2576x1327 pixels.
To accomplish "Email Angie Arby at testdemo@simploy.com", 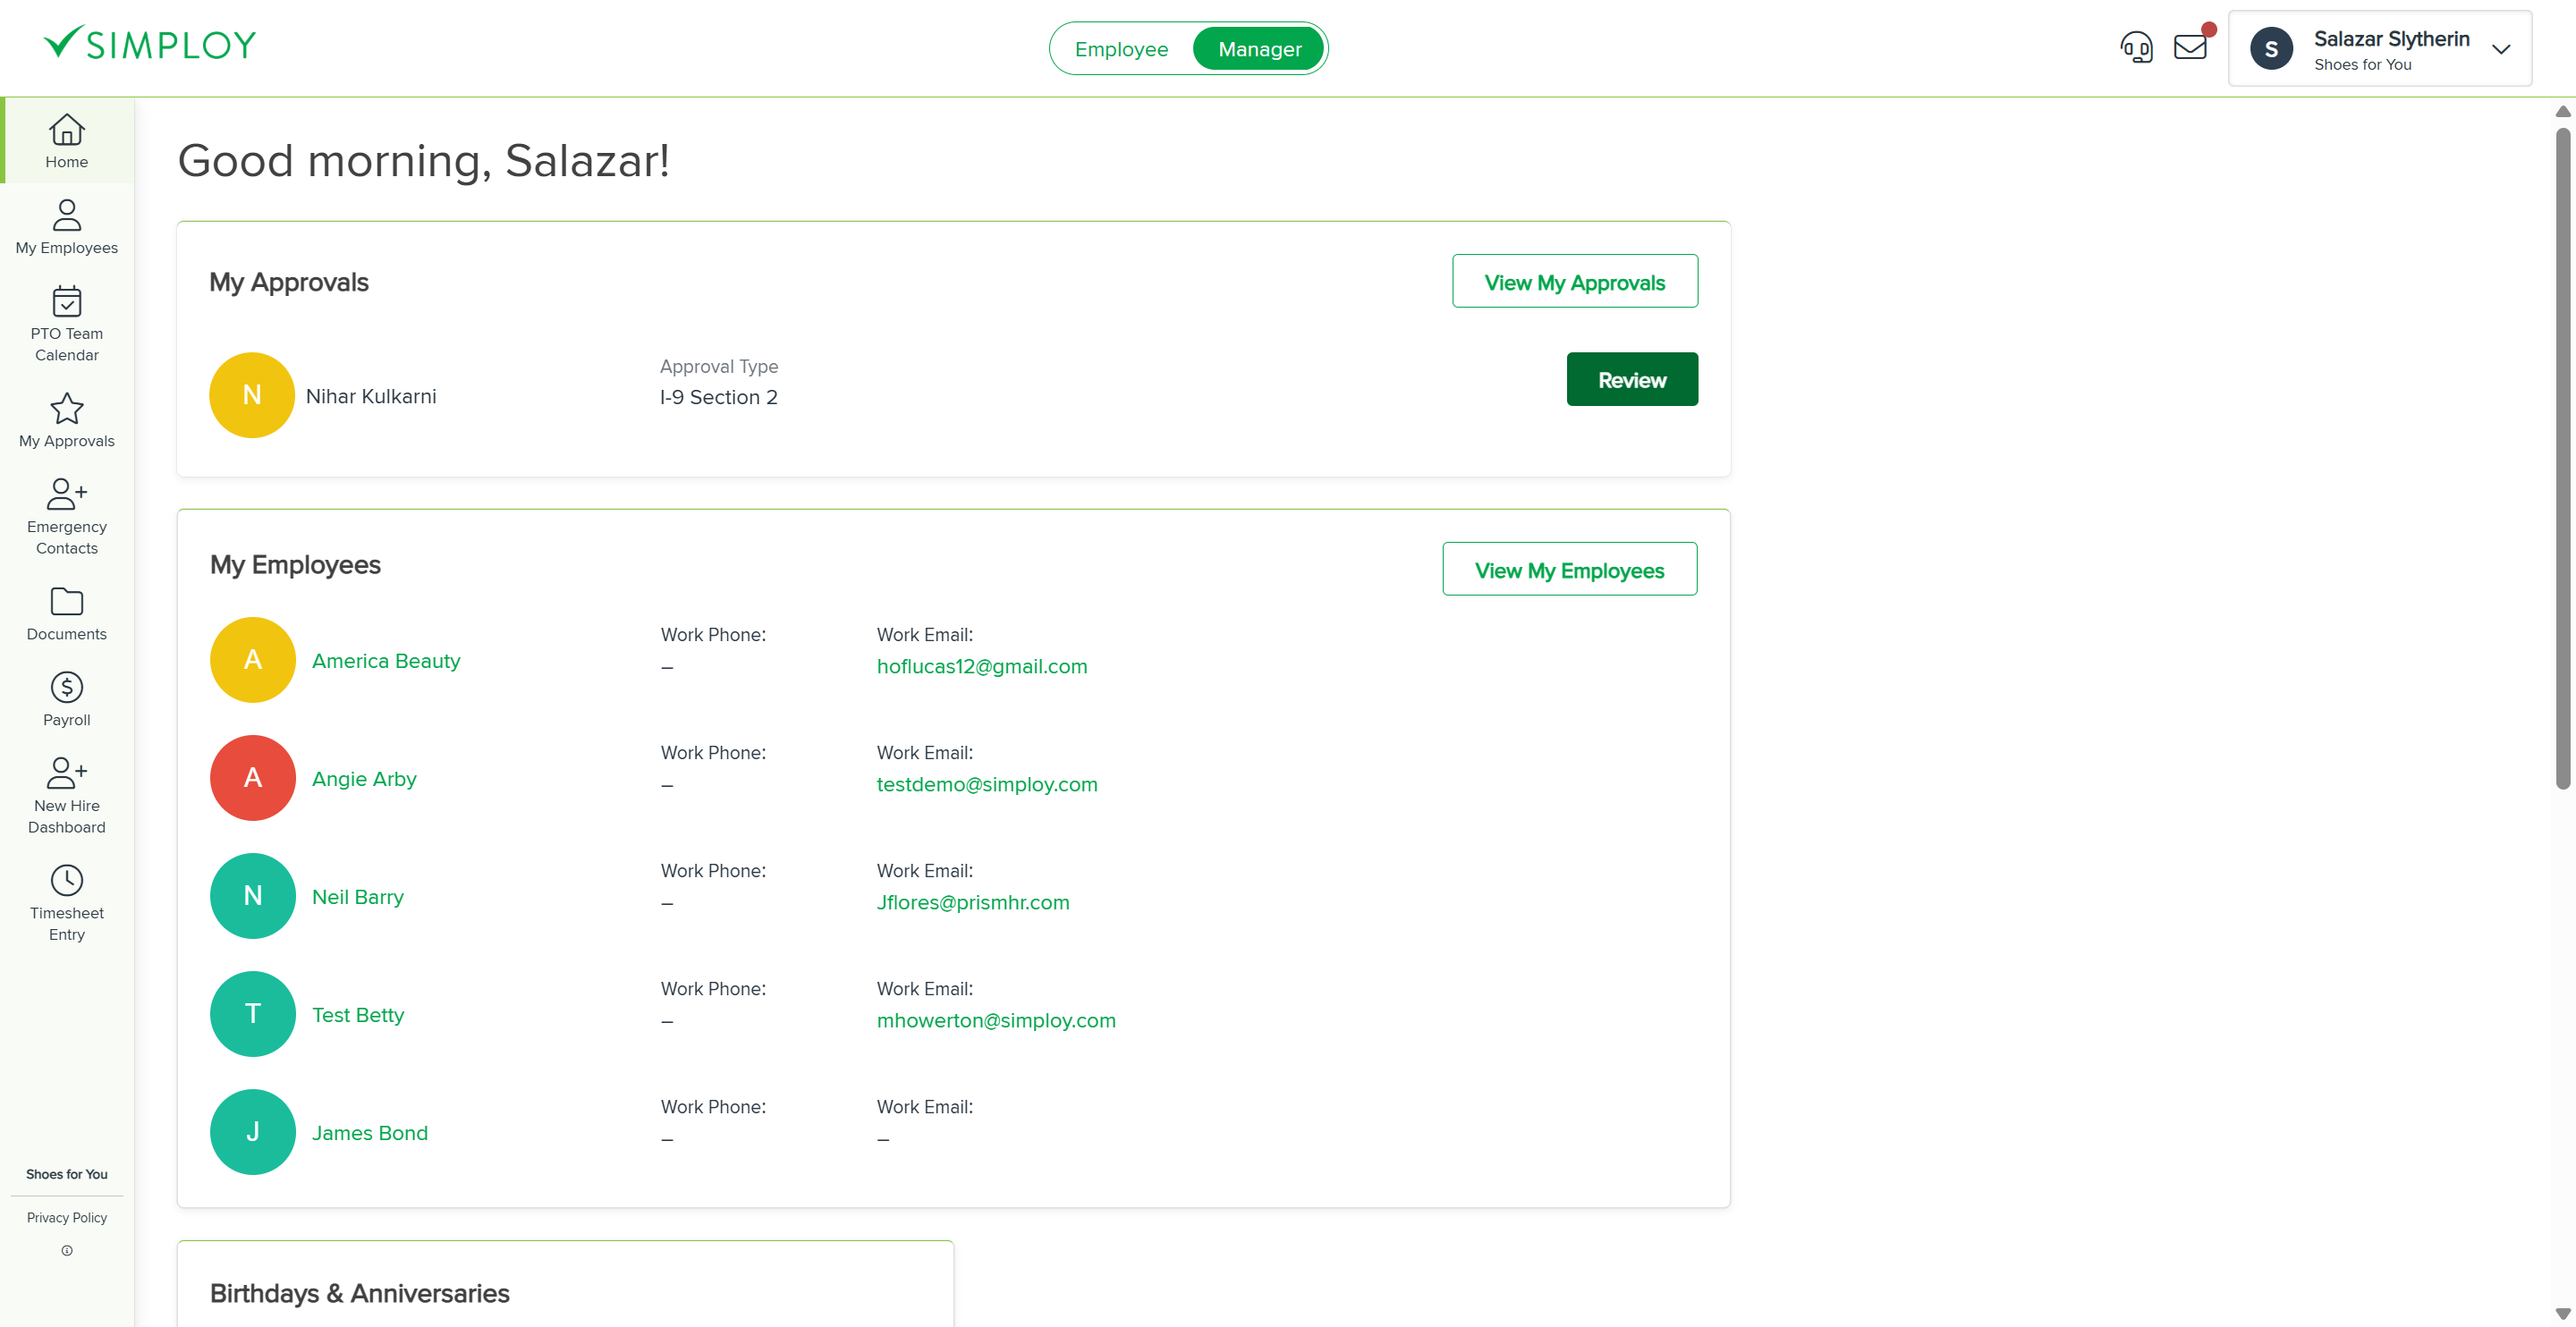I will point(986,784).
